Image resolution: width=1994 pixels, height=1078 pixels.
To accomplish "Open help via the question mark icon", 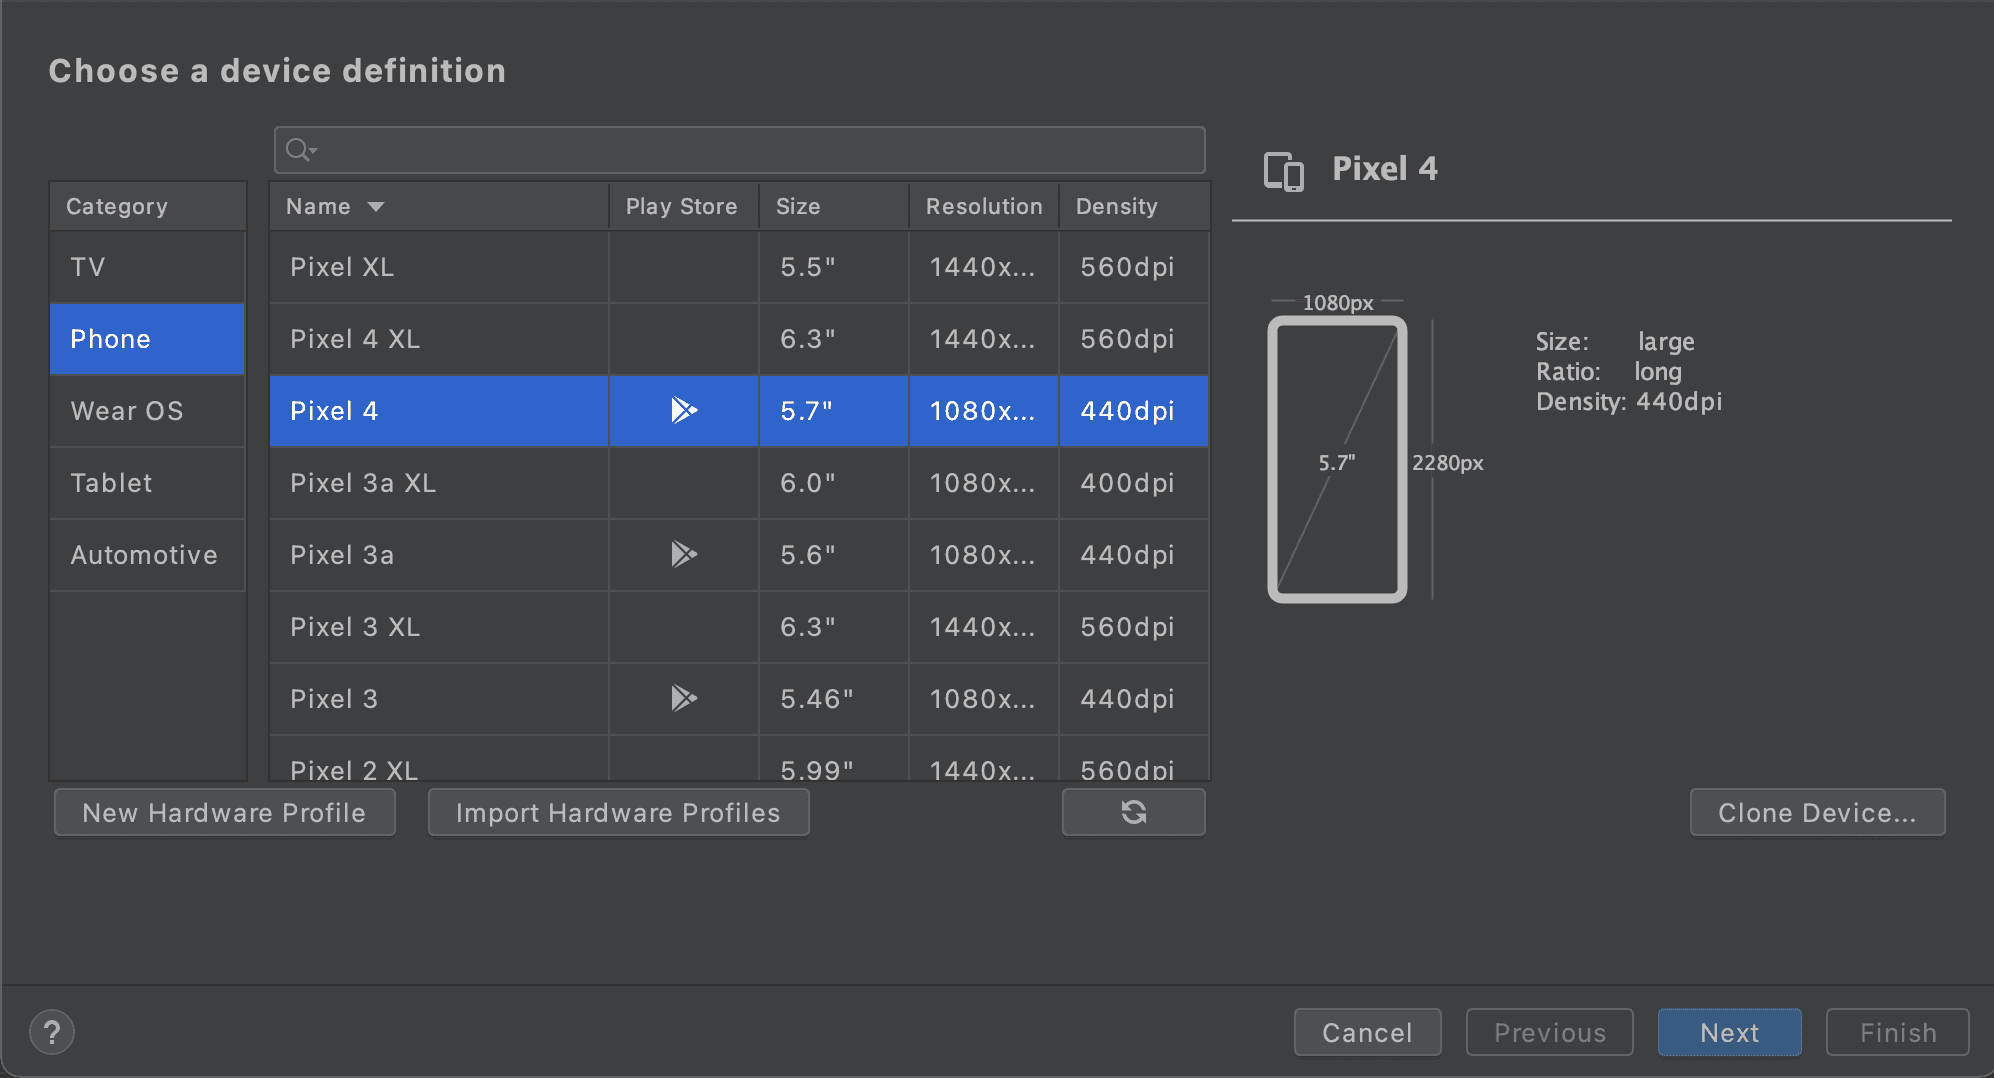I will click(x=52, y=1032).
